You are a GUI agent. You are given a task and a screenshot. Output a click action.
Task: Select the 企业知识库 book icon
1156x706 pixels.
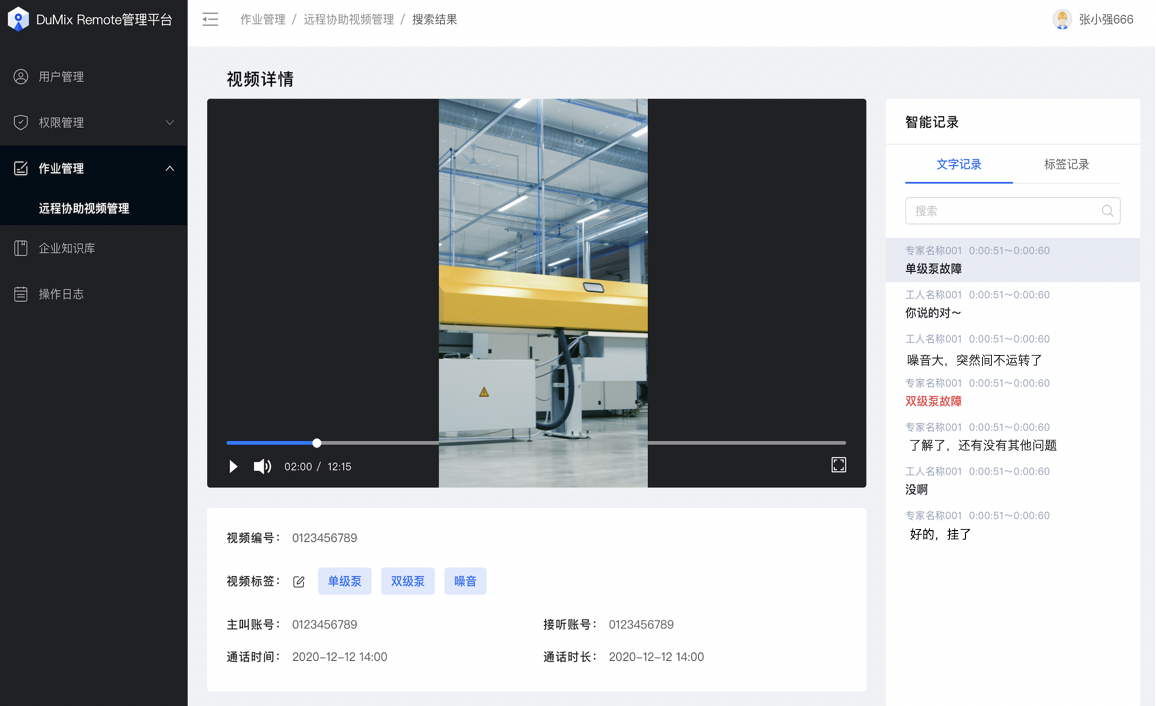pos(20,247)
